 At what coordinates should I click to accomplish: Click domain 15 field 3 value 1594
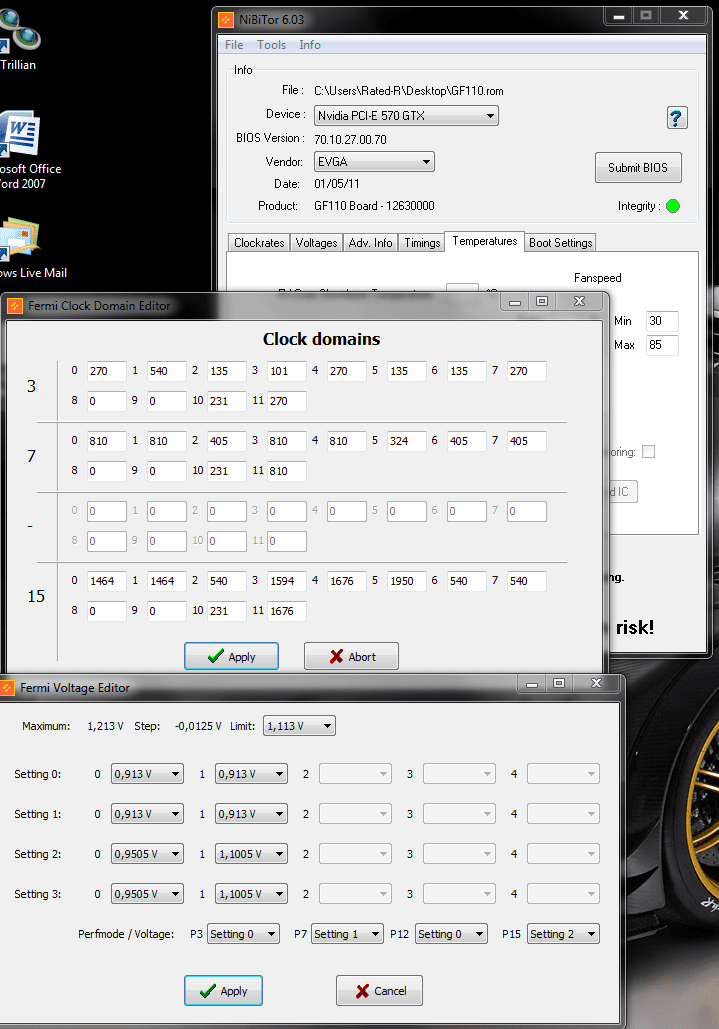[x=287, y=581]
